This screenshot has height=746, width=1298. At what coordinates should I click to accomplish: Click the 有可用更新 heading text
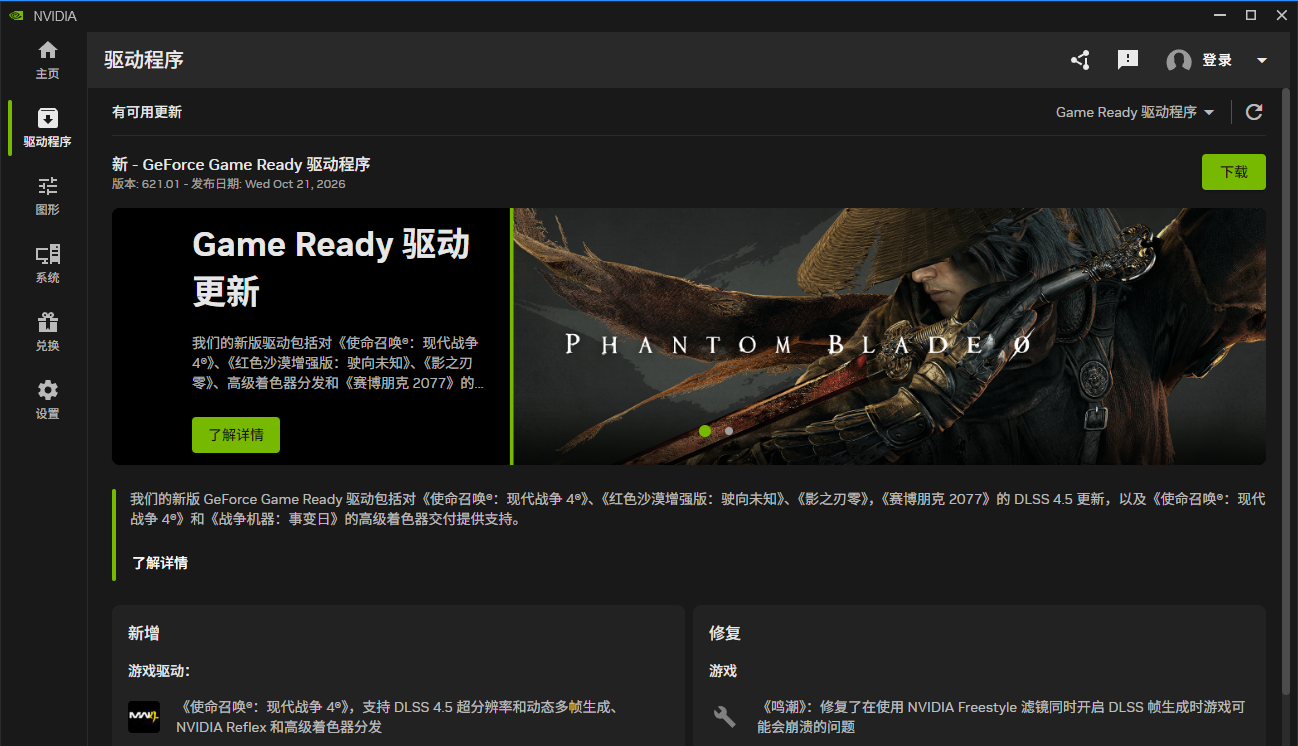point(147,112)
